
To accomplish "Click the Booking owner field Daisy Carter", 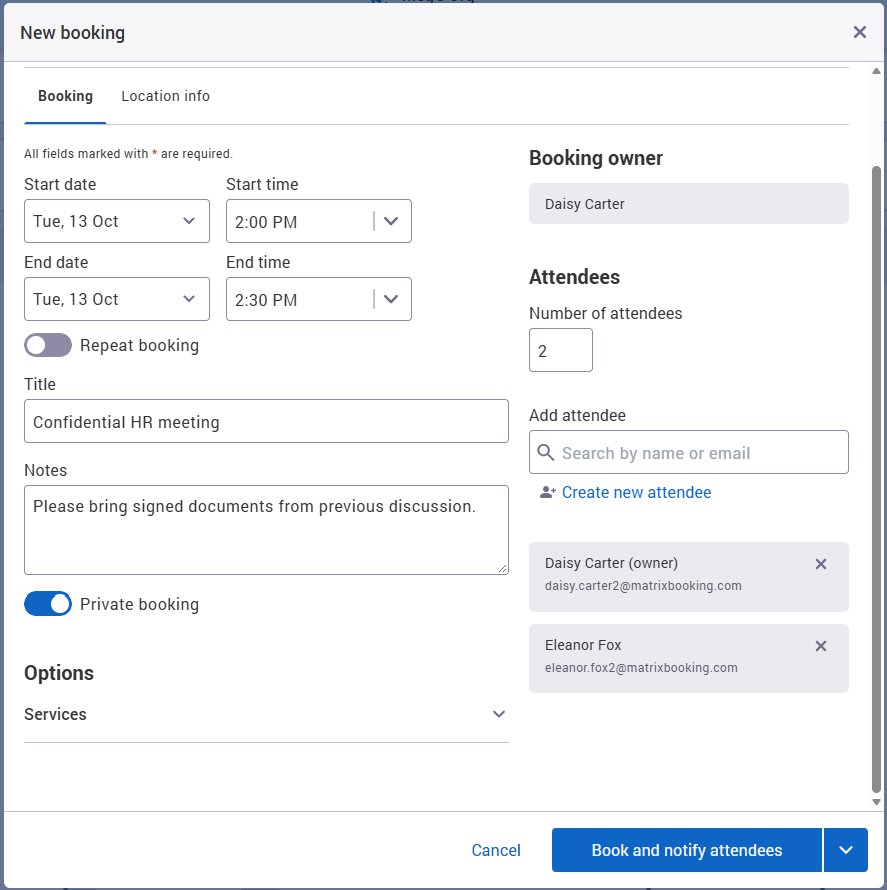I will (x=689, y=203).
